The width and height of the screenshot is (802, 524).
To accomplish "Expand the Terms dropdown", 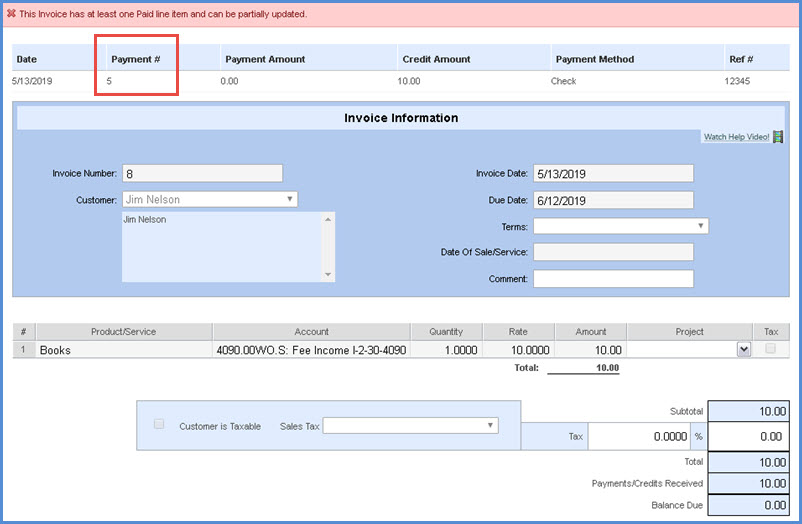I will point(621,226).
